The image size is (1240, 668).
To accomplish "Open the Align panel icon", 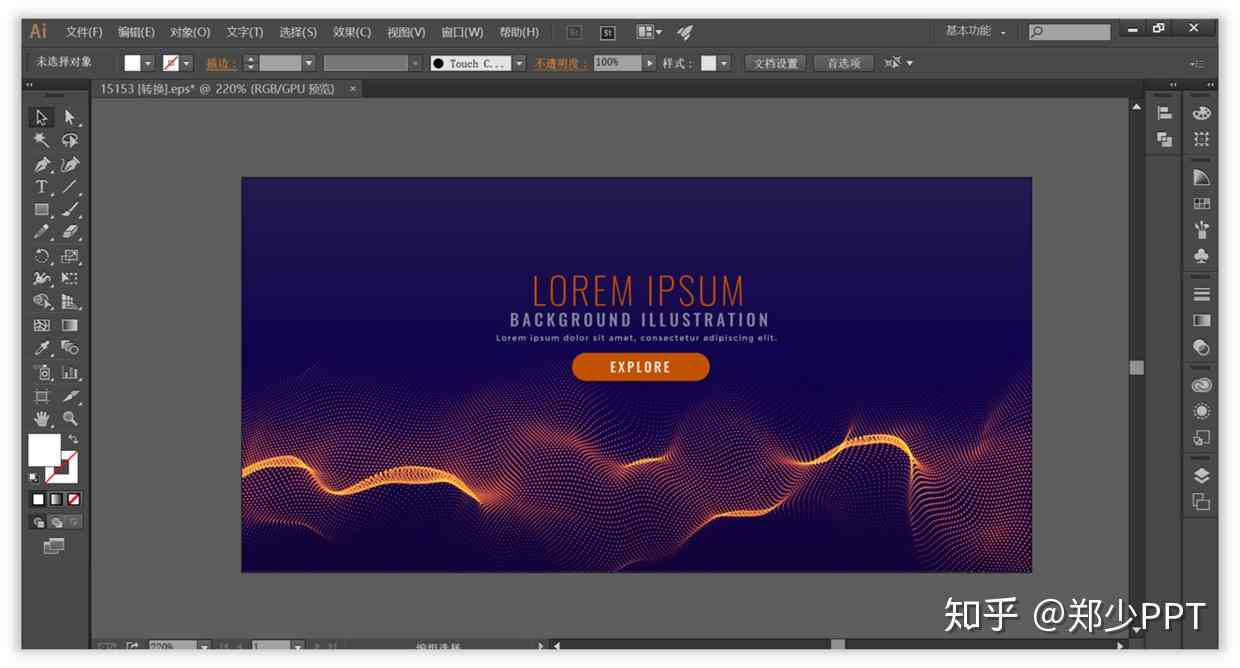I will [1164, 114].
